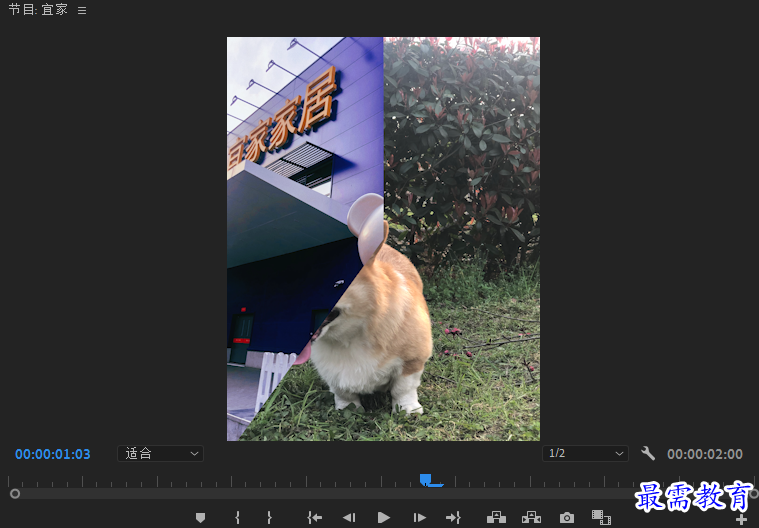Click the Lift button
The height and width of the screenshot is (528, 759).
(x=496, y=517)
